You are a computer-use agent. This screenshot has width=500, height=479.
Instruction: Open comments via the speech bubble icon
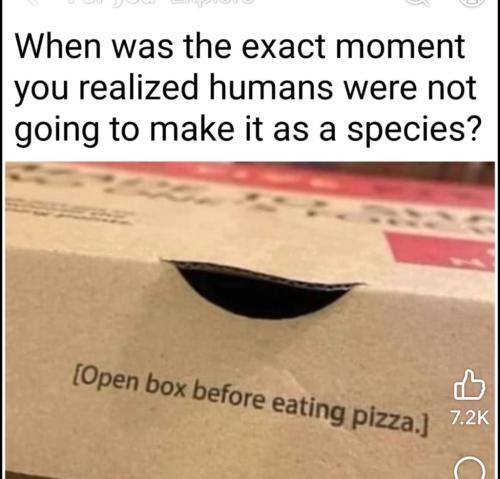469,471
